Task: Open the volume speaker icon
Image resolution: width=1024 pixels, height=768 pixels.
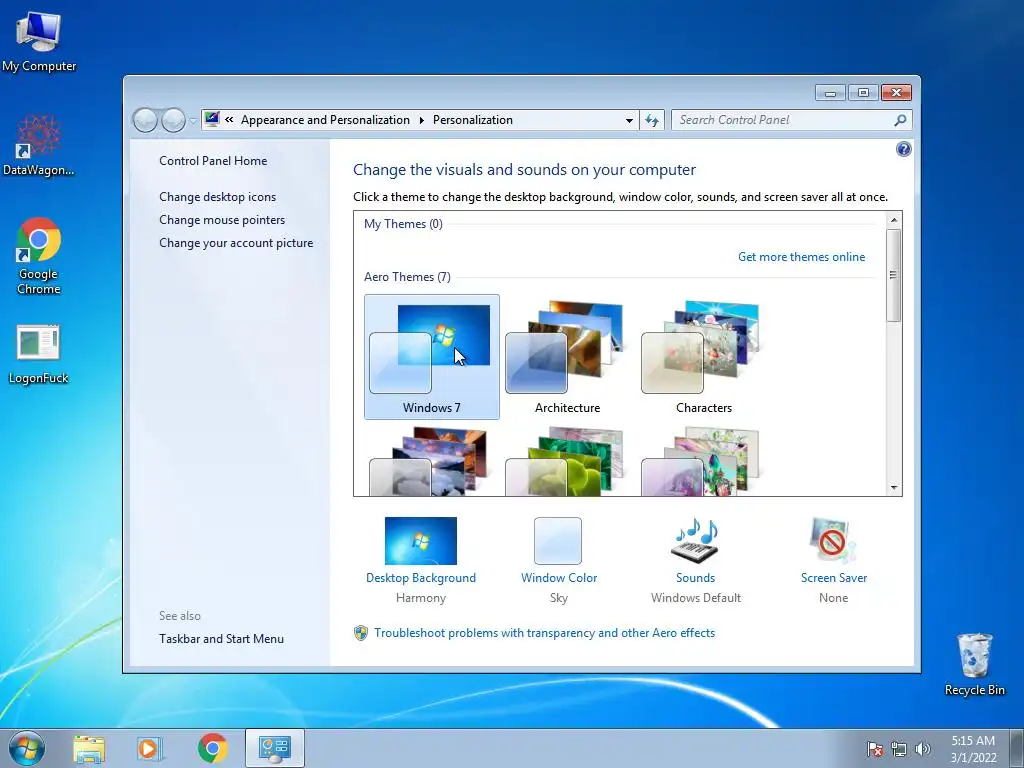Action: click(x=923, y=749)
